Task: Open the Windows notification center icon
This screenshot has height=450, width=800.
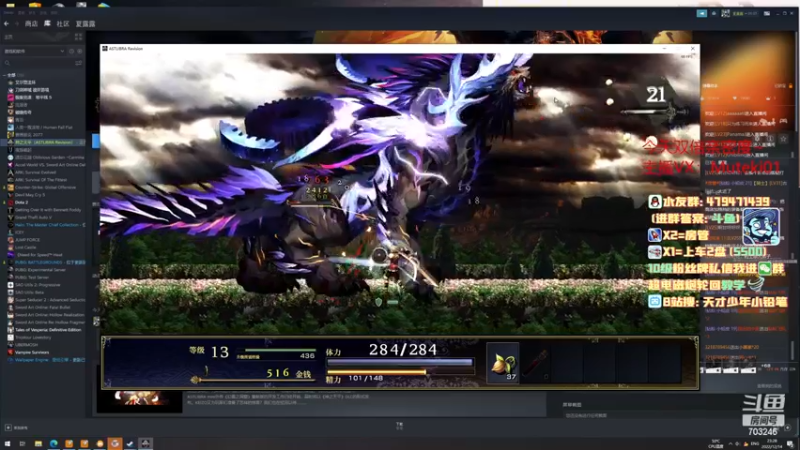Action: 790,443
